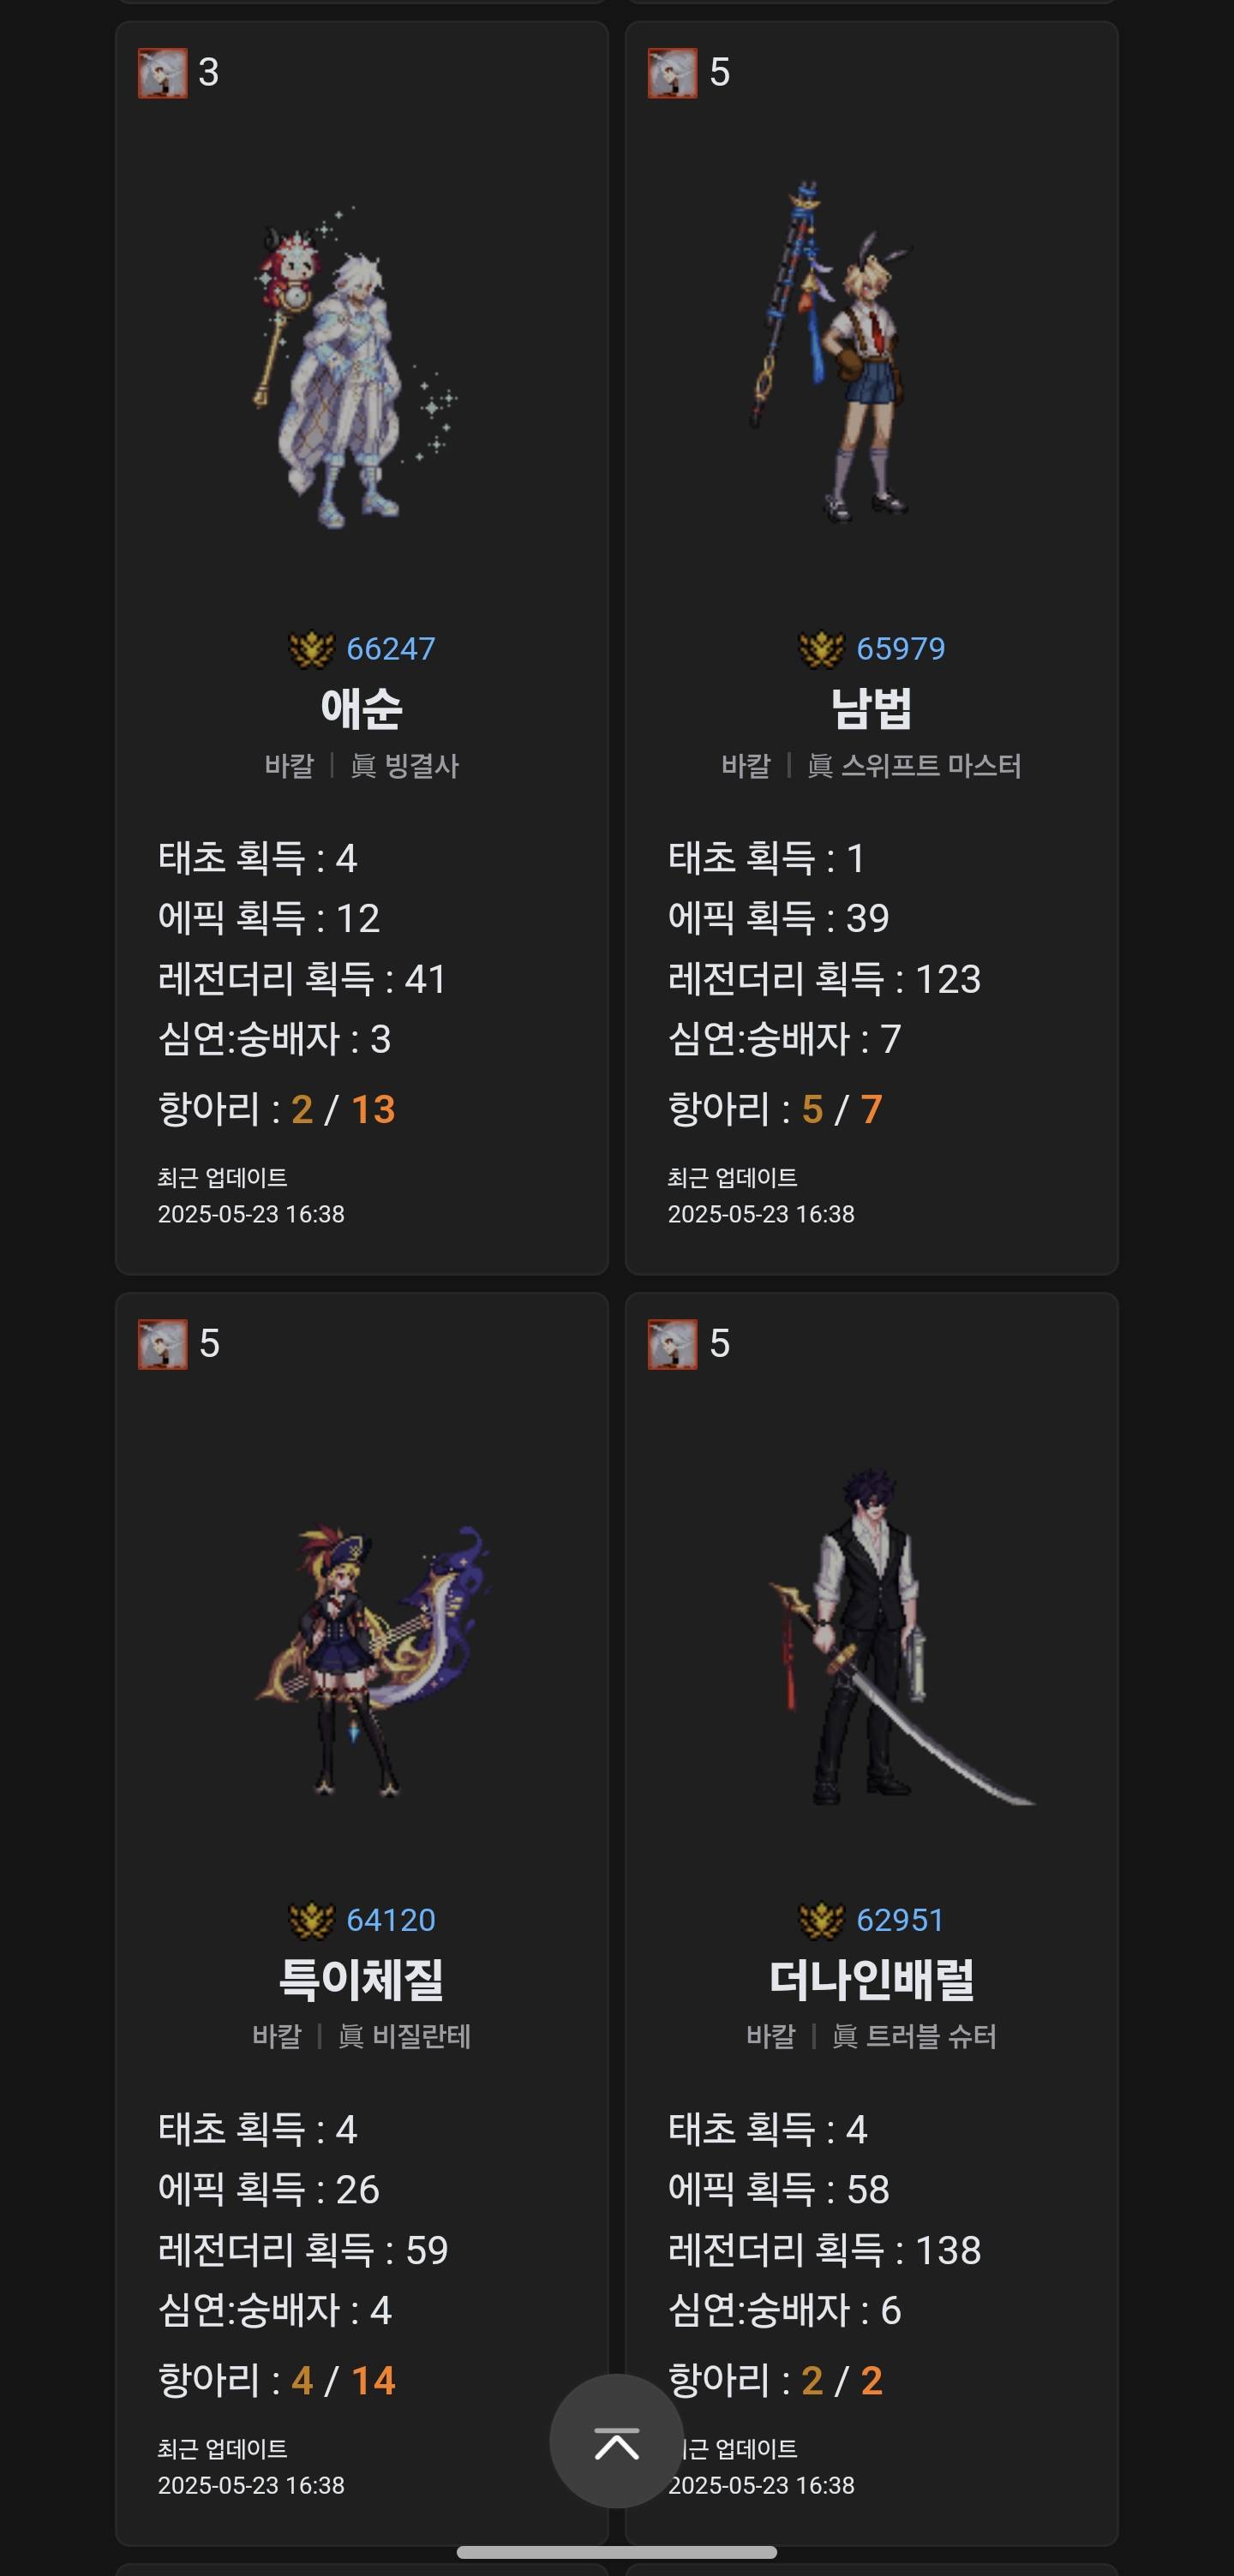
Task: Select the character name 남법
Action: [872, 708]
